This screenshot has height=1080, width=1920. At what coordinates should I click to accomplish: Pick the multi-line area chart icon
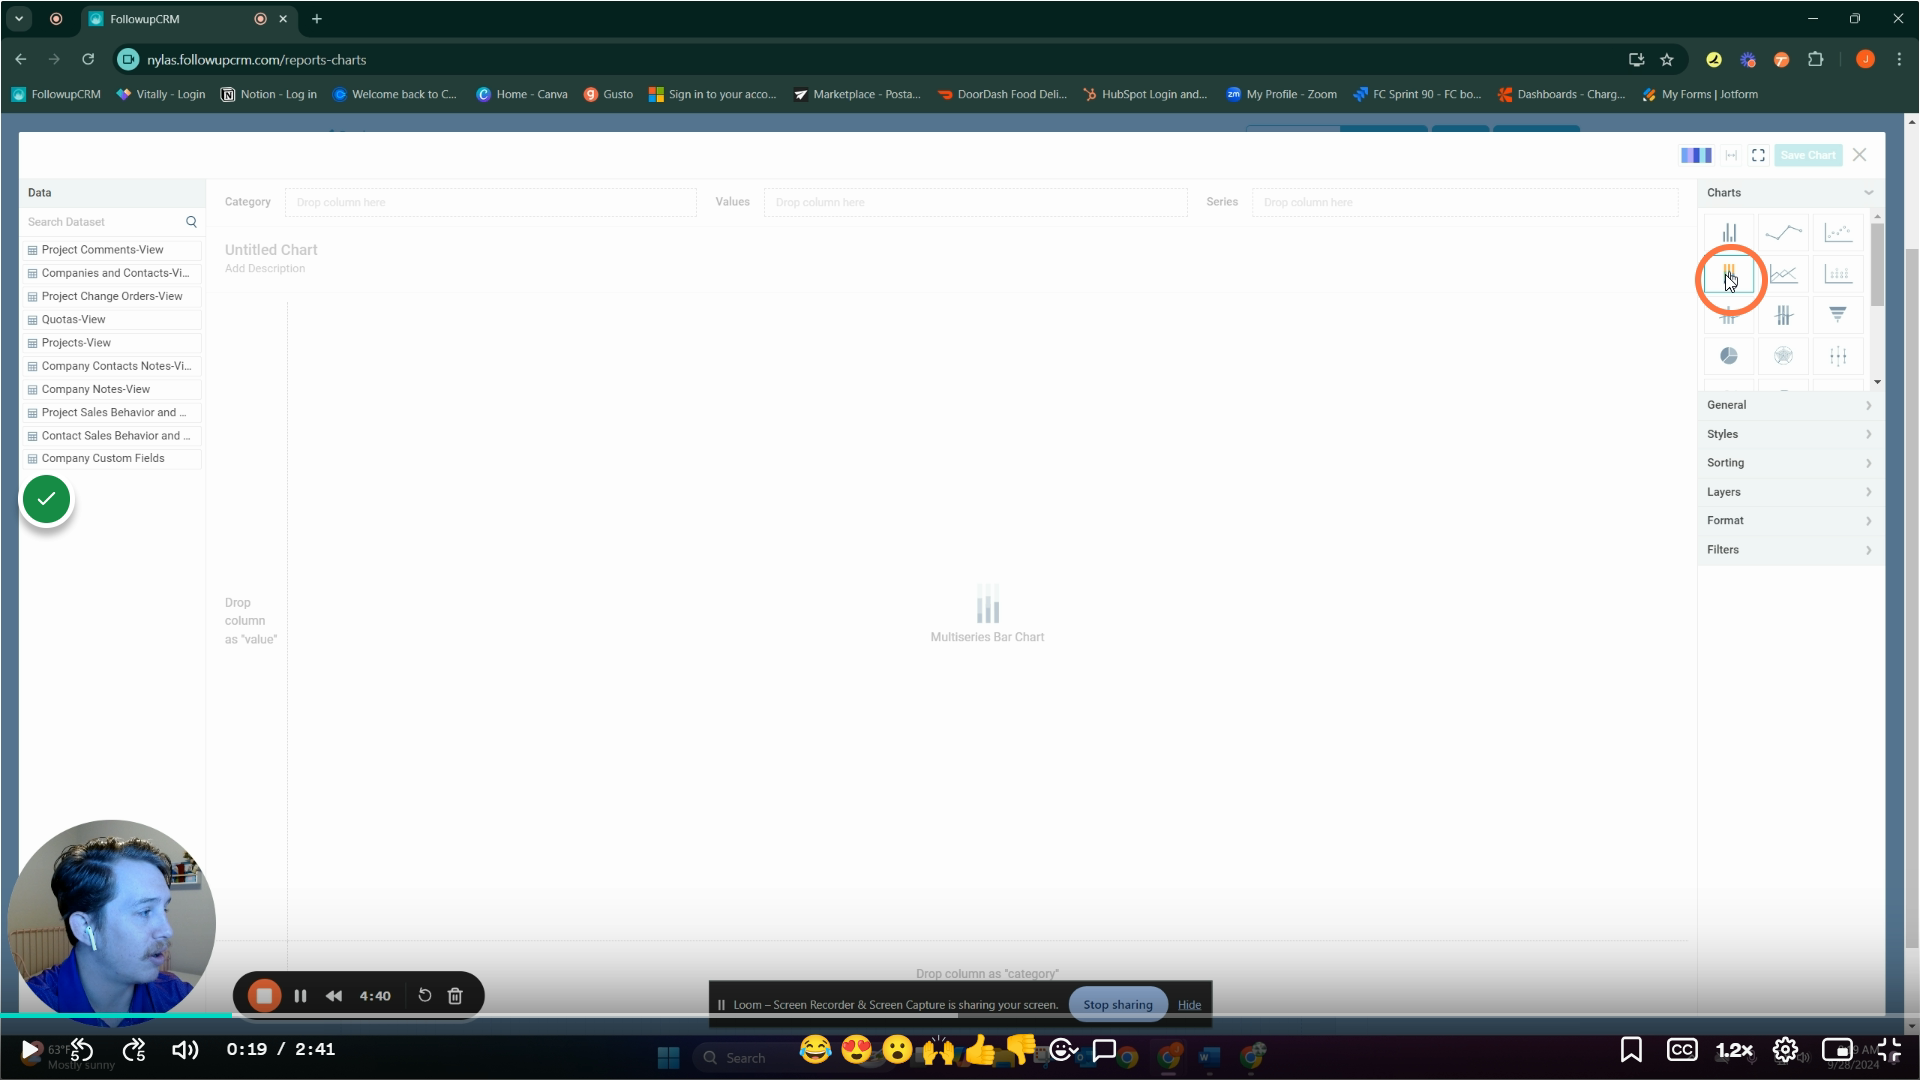[1783, 274]
